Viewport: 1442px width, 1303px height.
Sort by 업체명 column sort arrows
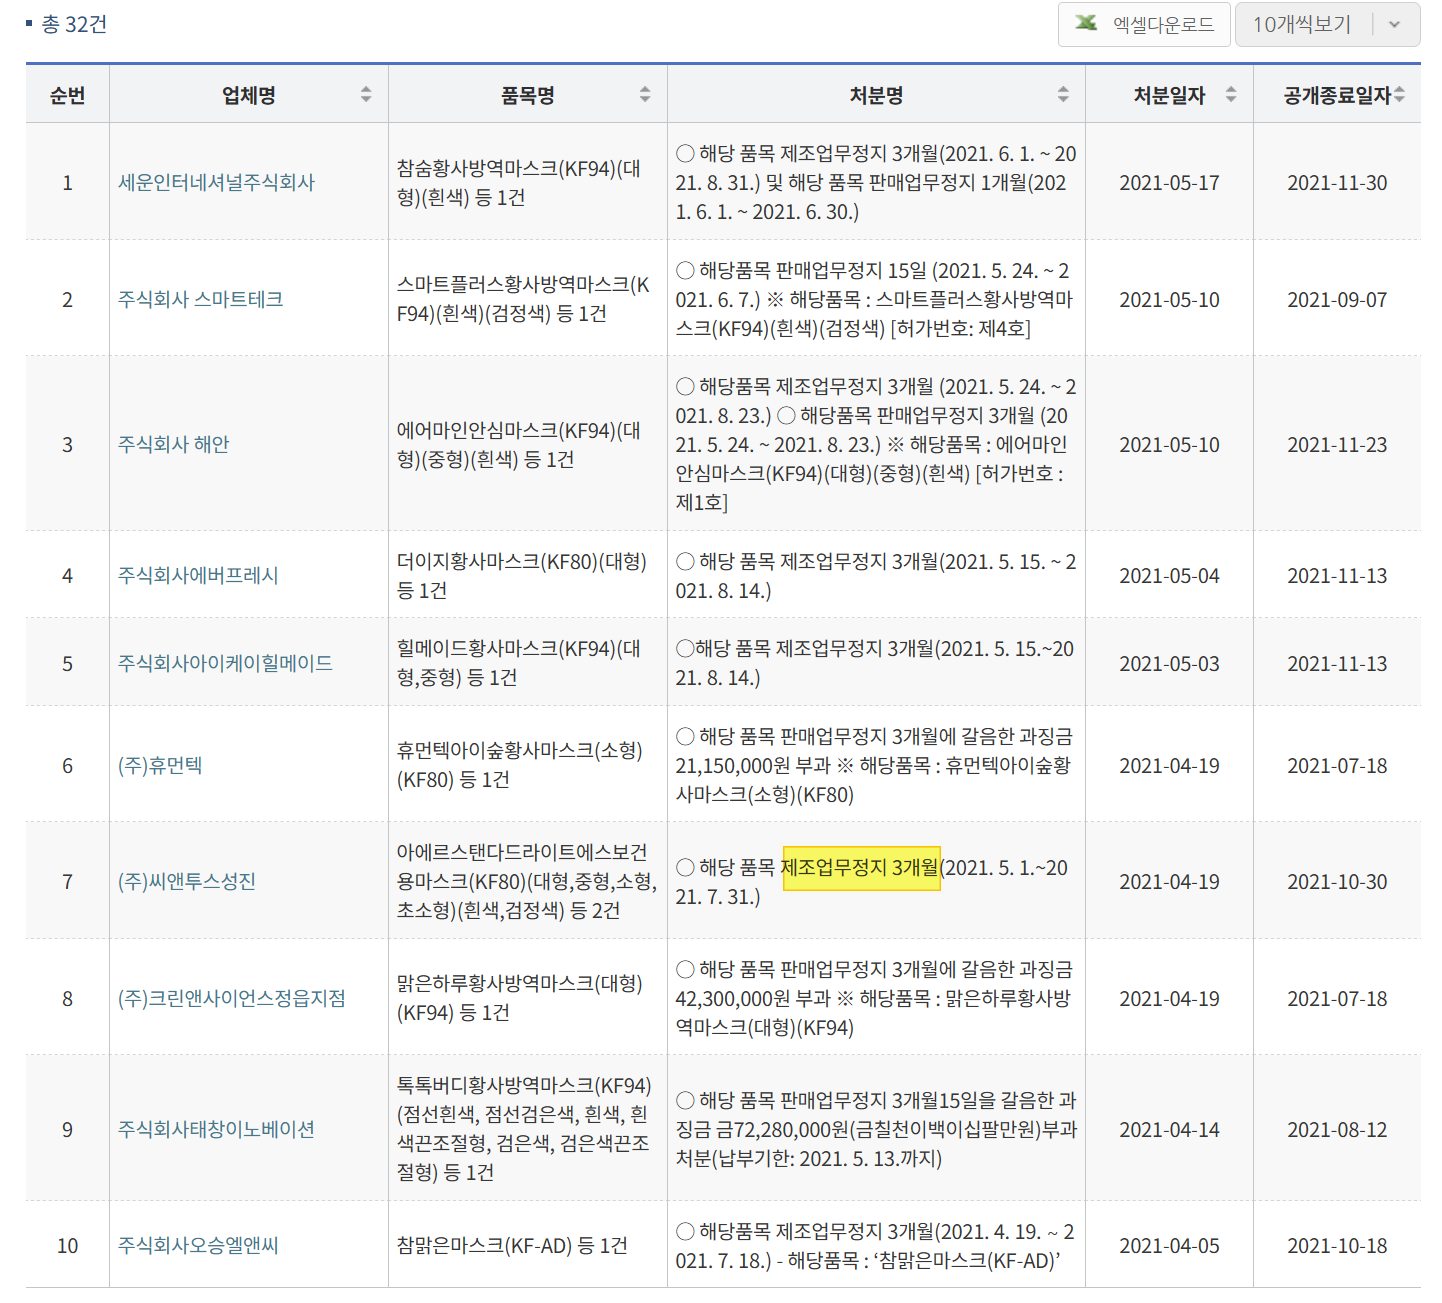[x=366, y=95]
